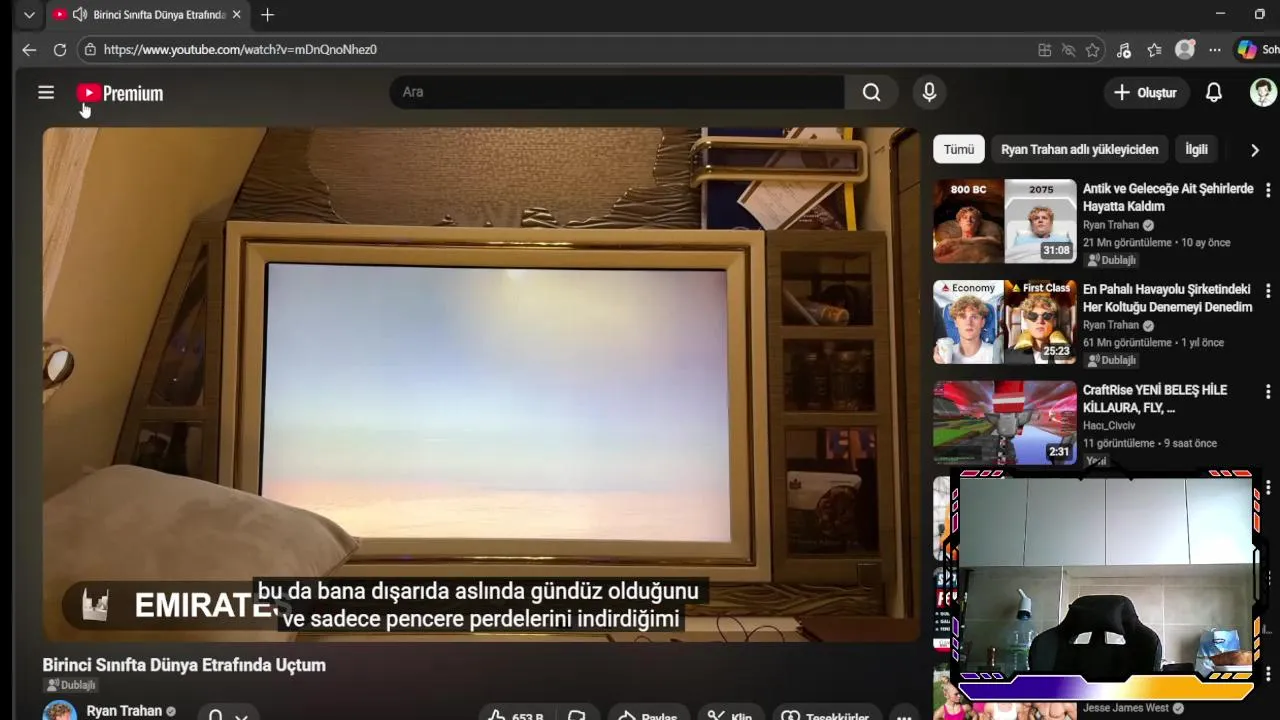
Task: Send thanks with Teşekkürler button
Action: pos(826,715)
